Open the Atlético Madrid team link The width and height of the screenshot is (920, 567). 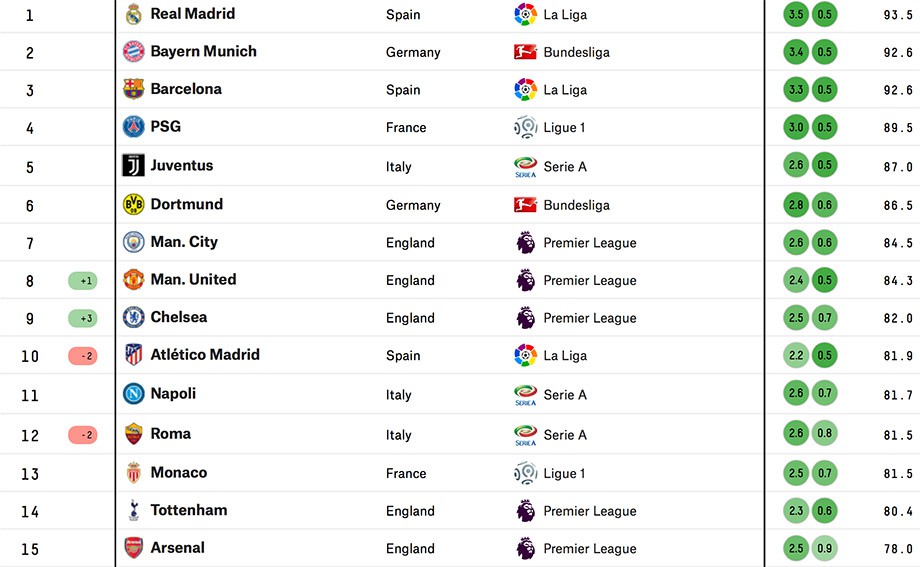205,355
